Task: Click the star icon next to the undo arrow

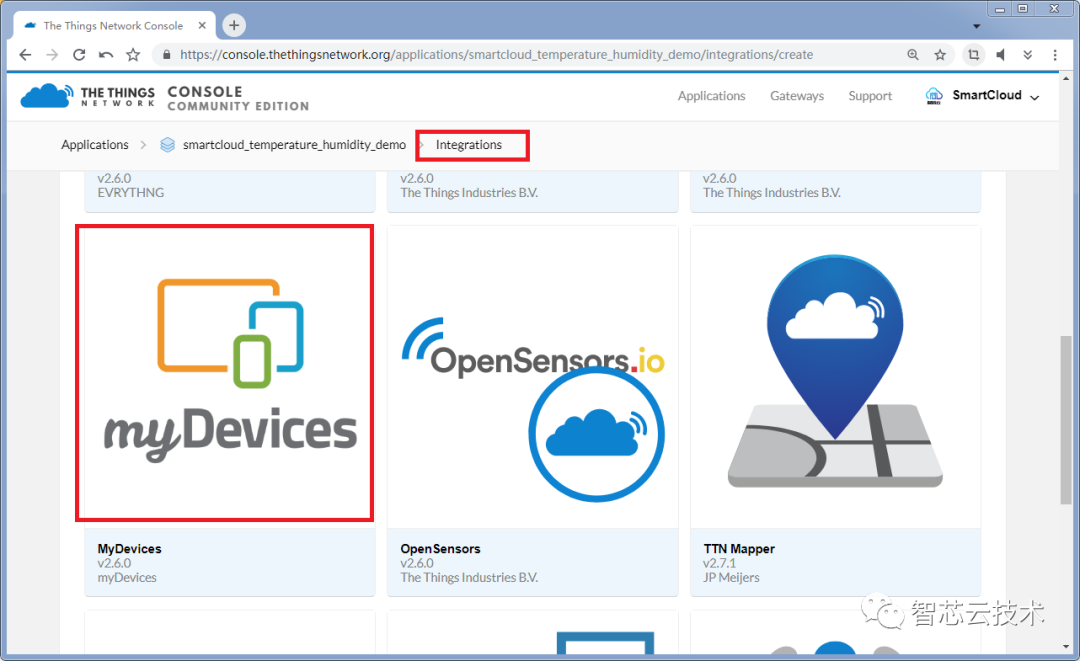Action: (x=133, y=54)
